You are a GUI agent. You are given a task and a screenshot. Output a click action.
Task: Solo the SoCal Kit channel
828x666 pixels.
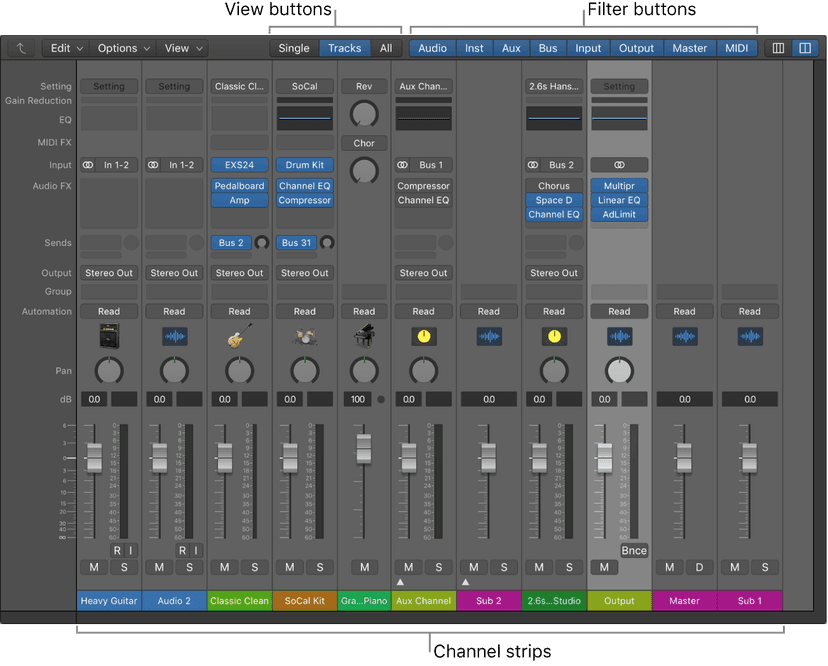[x=320, y=567]
